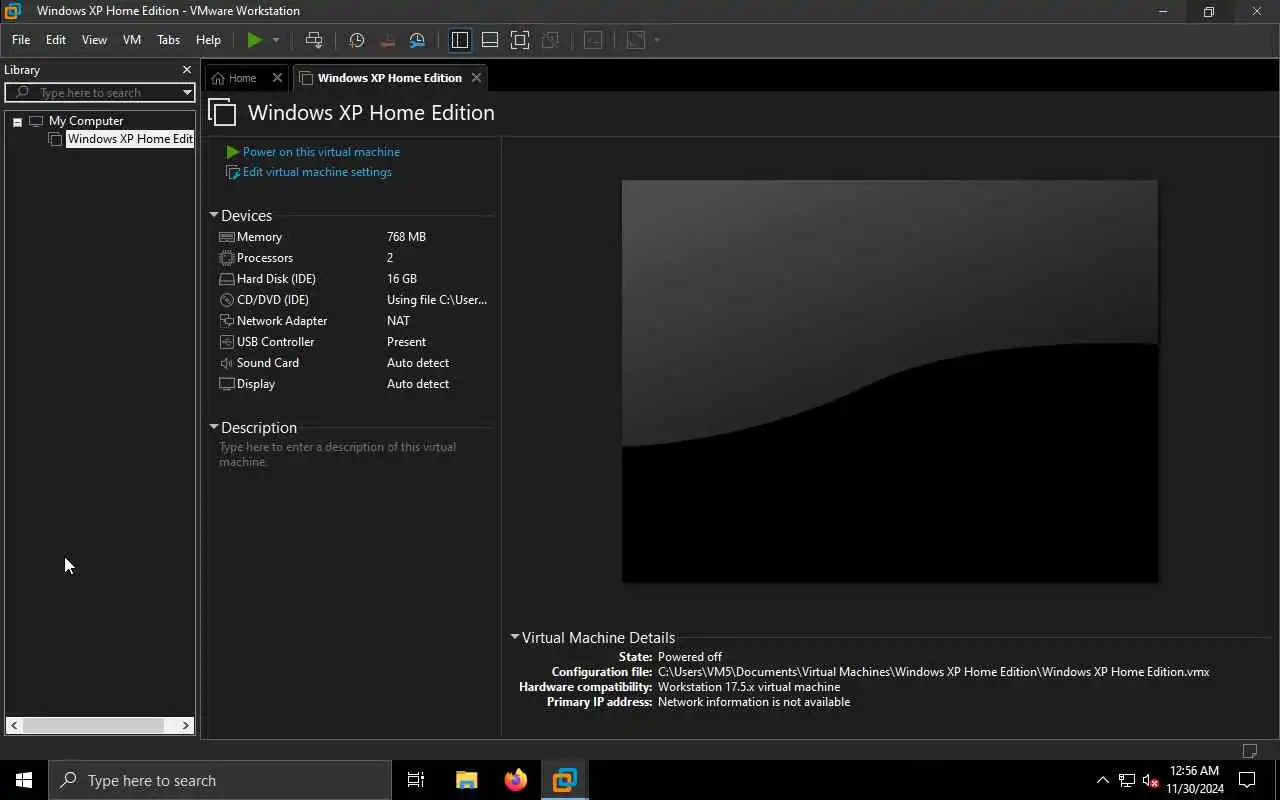Open the File menu
The image size is (1280, 800).
(21, 40)
